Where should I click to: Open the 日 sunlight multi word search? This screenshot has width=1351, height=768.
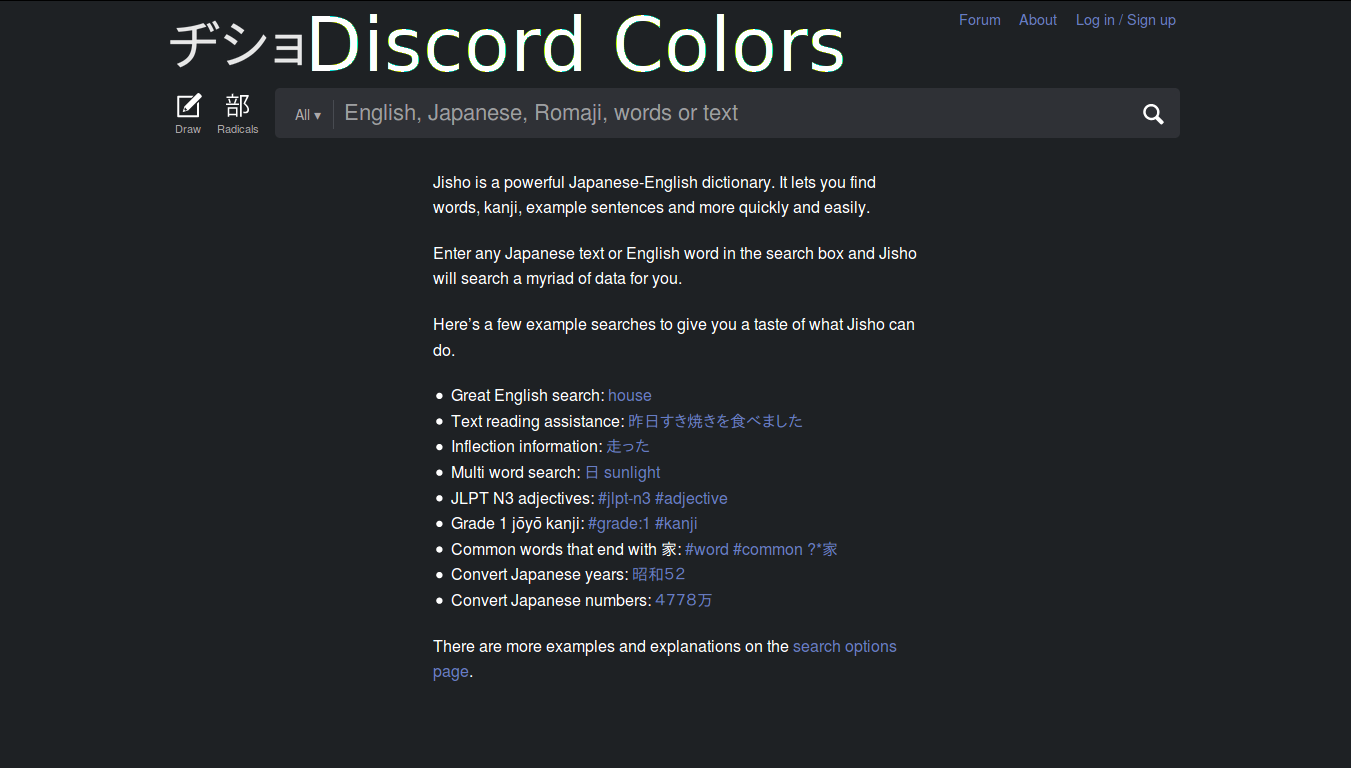pyautogui.click(x=623, y=473)
